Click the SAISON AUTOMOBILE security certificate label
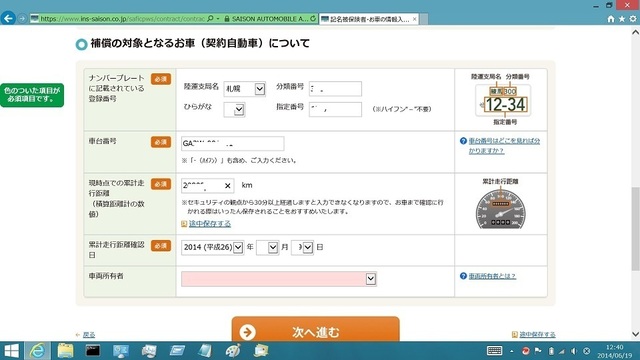 (x=266, y=19)
